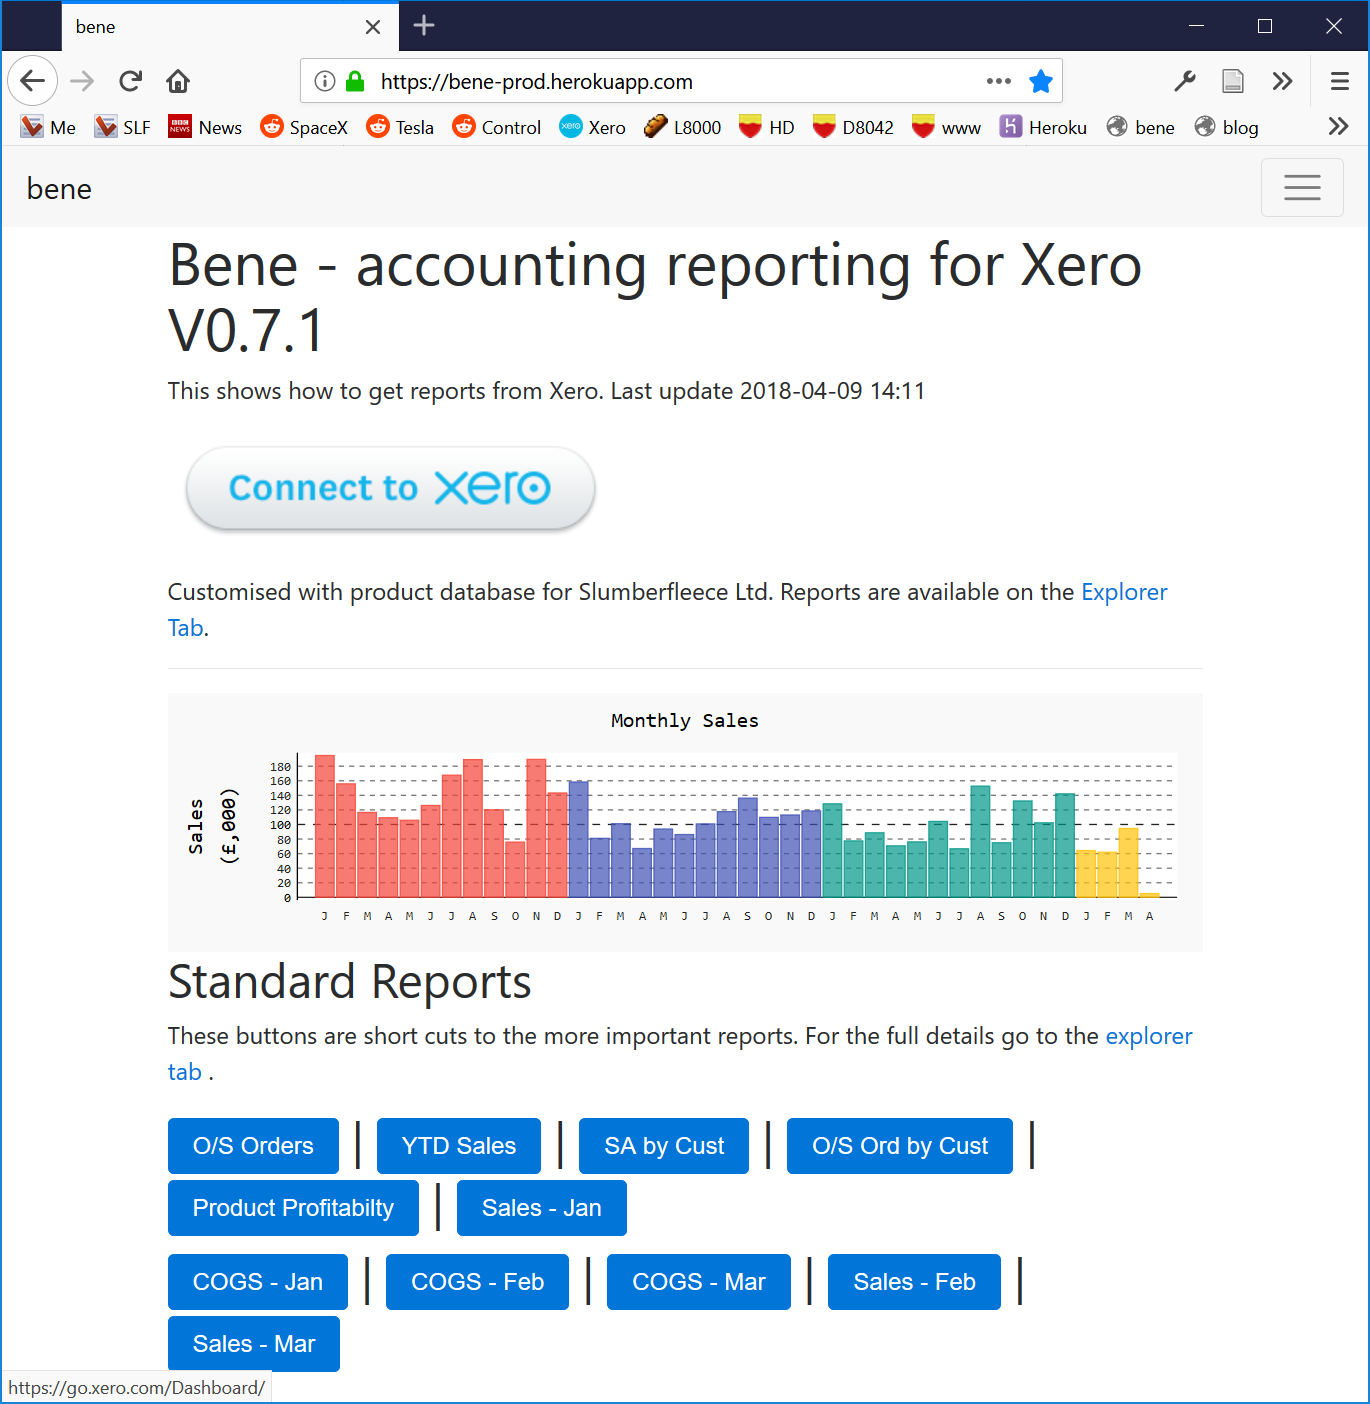Open the YTD Sales report
This screenshot has height=1404, width=1370.
pyautogui.click(x=459, y=1146)
